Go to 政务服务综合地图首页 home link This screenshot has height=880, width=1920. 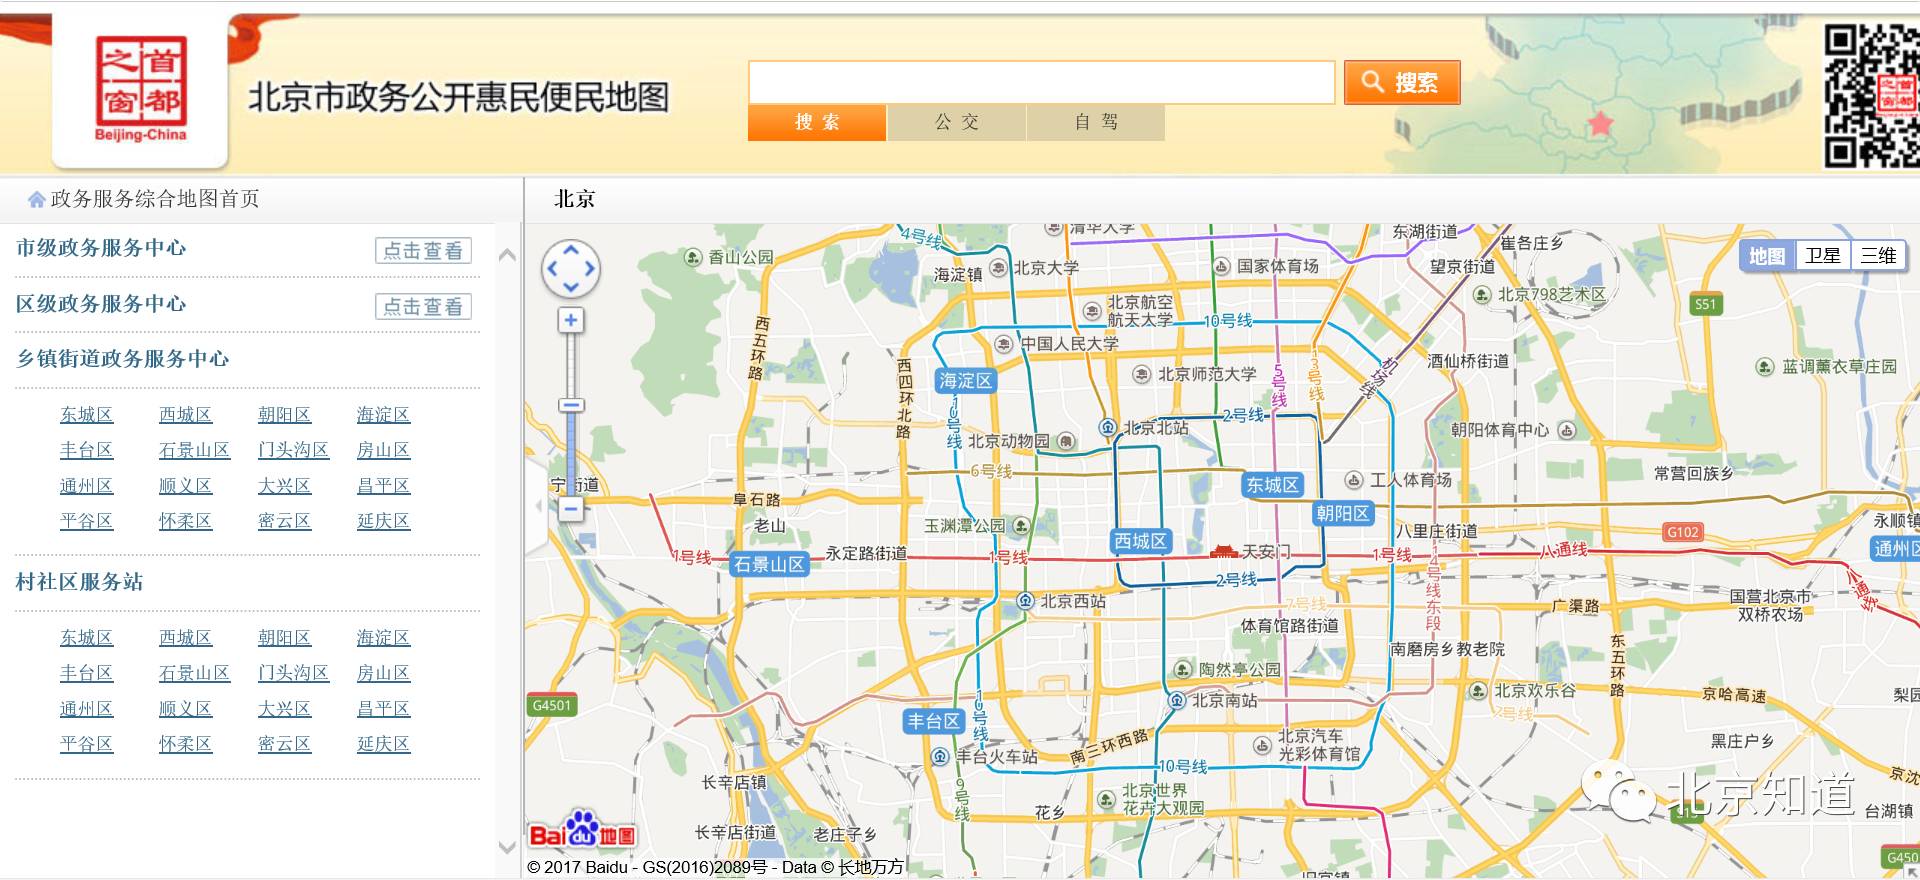click(155, 199)
